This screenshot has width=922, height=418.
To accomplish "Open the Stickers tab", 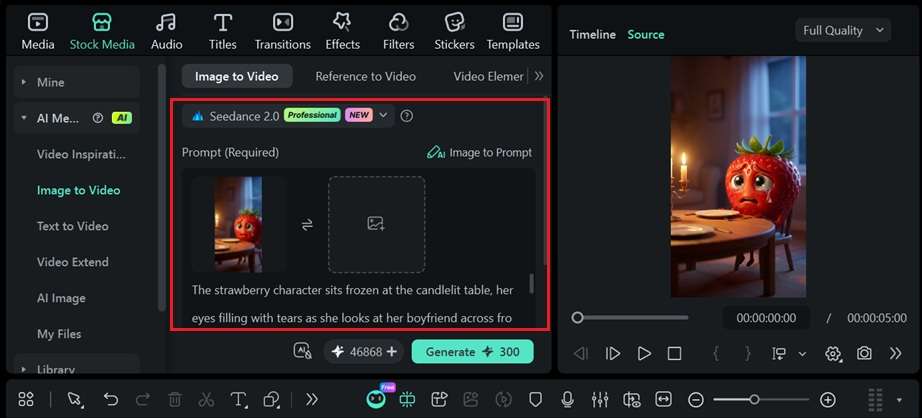I will click(x=455, y=32).
